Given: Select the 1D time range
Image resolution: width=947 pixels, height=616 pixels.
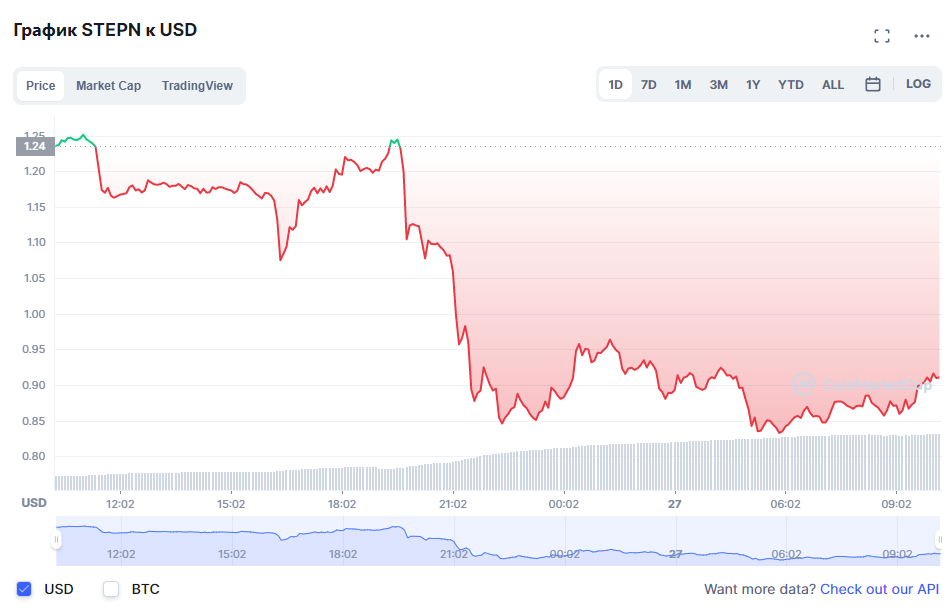Looking at the screenshot, I should tap(616, 85).
